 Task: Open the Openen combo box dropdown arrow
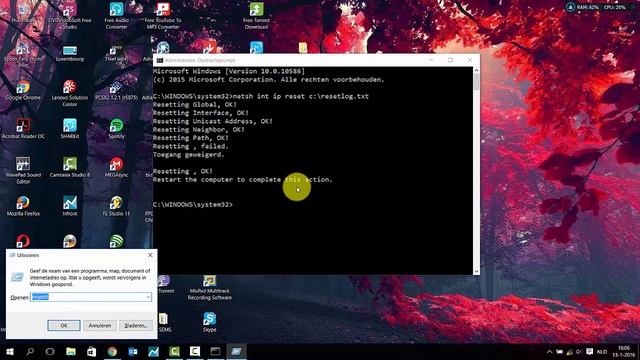pos(148,297)
